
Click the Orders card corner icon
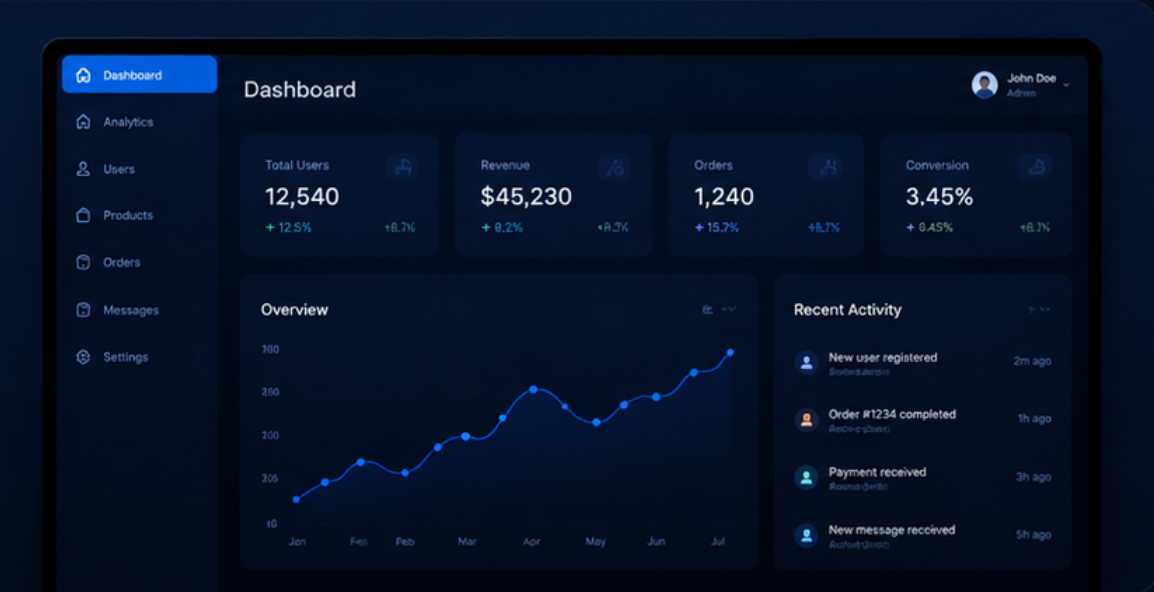tap(826, 167)
